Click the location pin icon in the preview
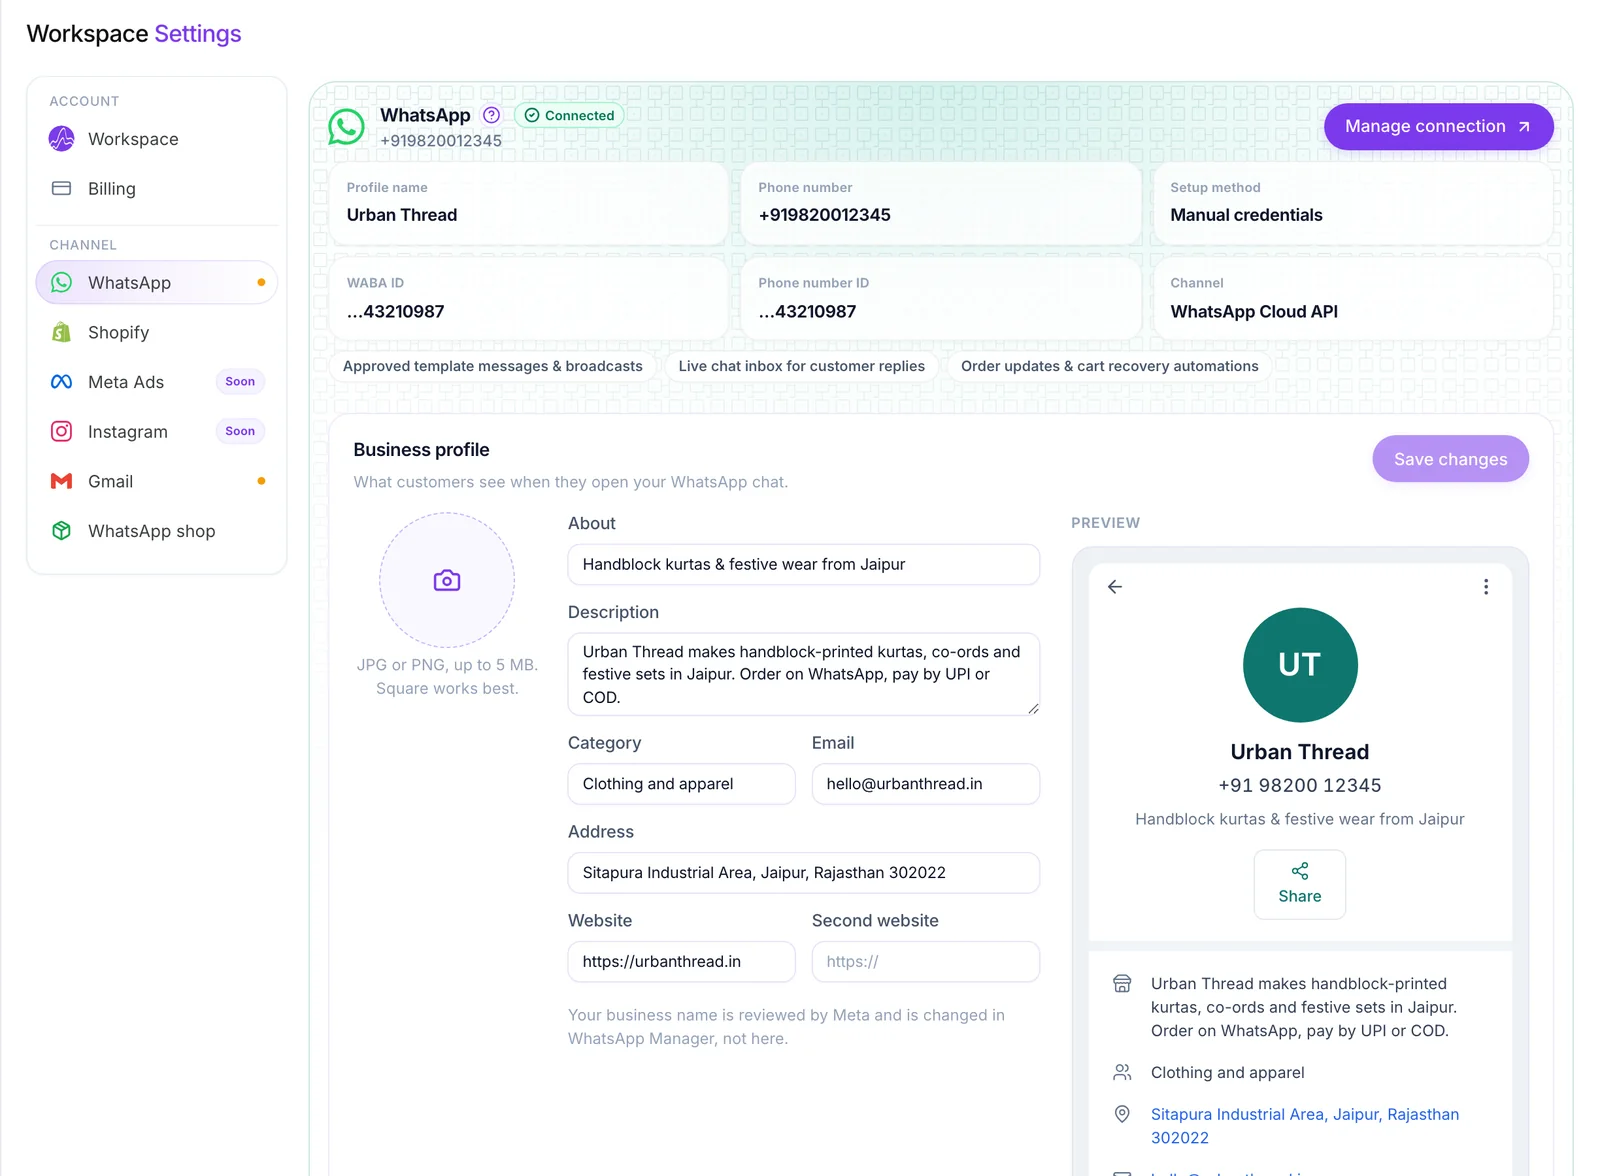Viewport: 1600px width, 1176px height. pos(1122,1114)
